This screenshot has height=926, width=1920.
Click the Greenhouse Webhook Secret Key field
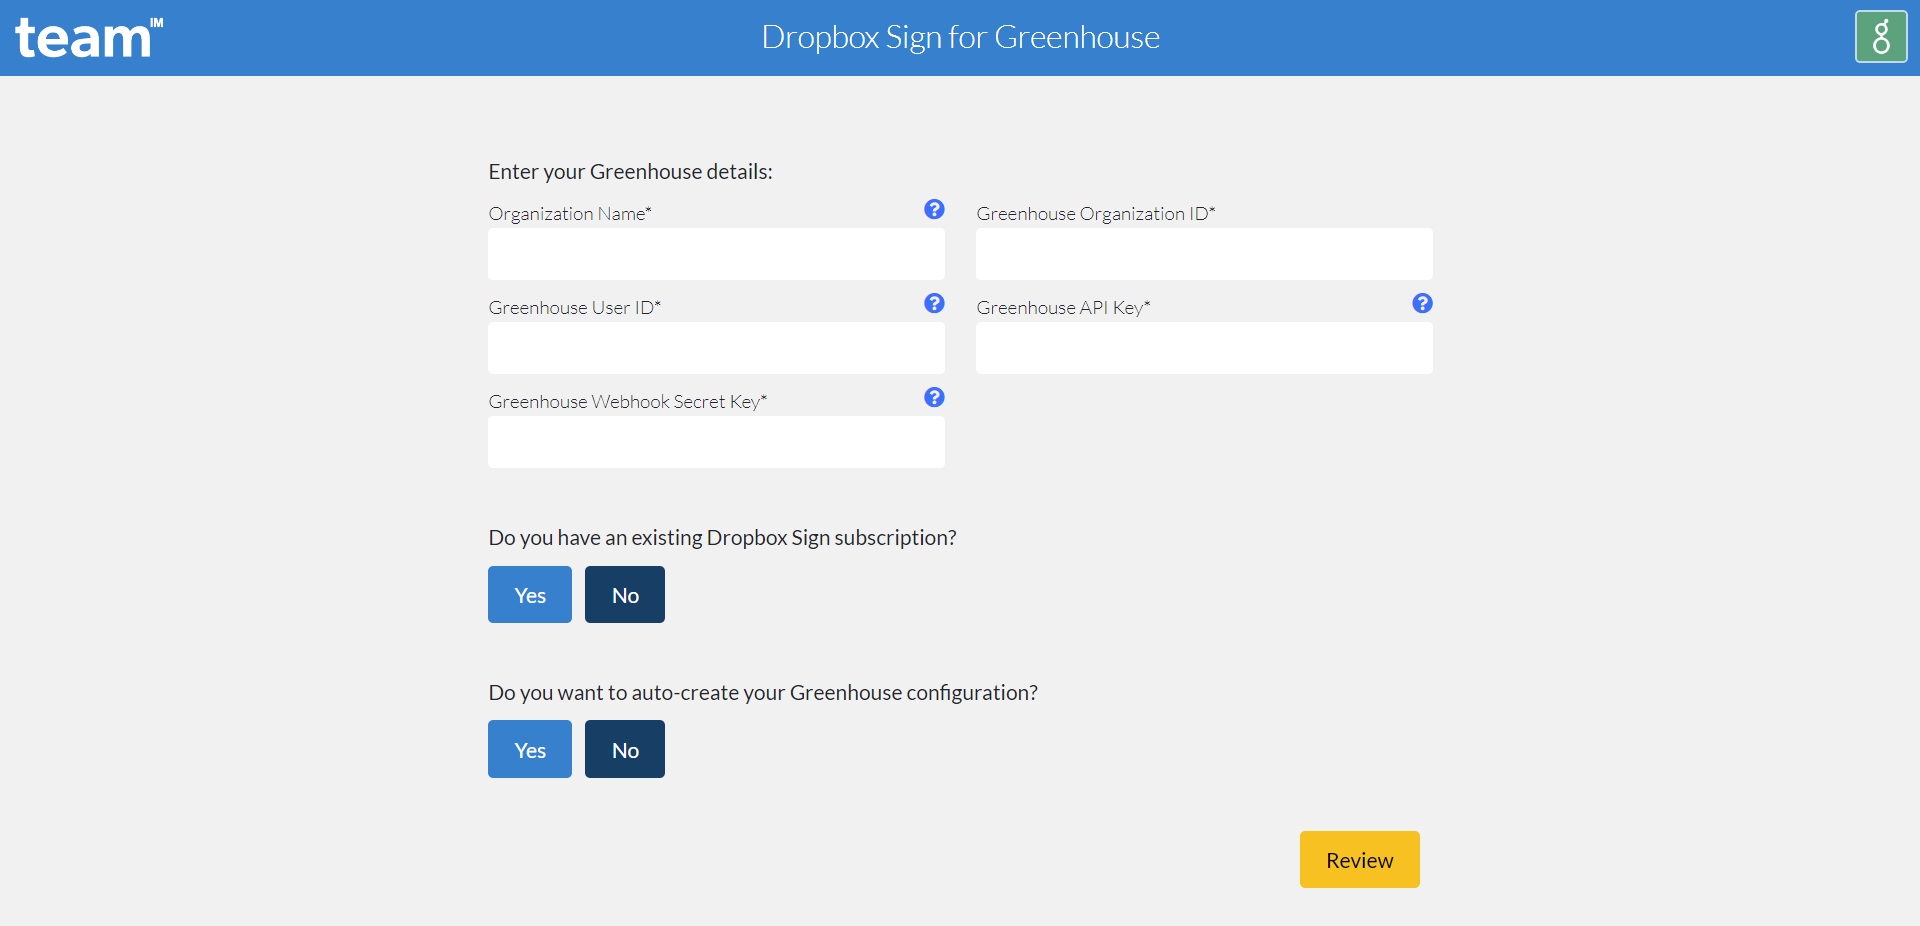[x=715, y=442]
